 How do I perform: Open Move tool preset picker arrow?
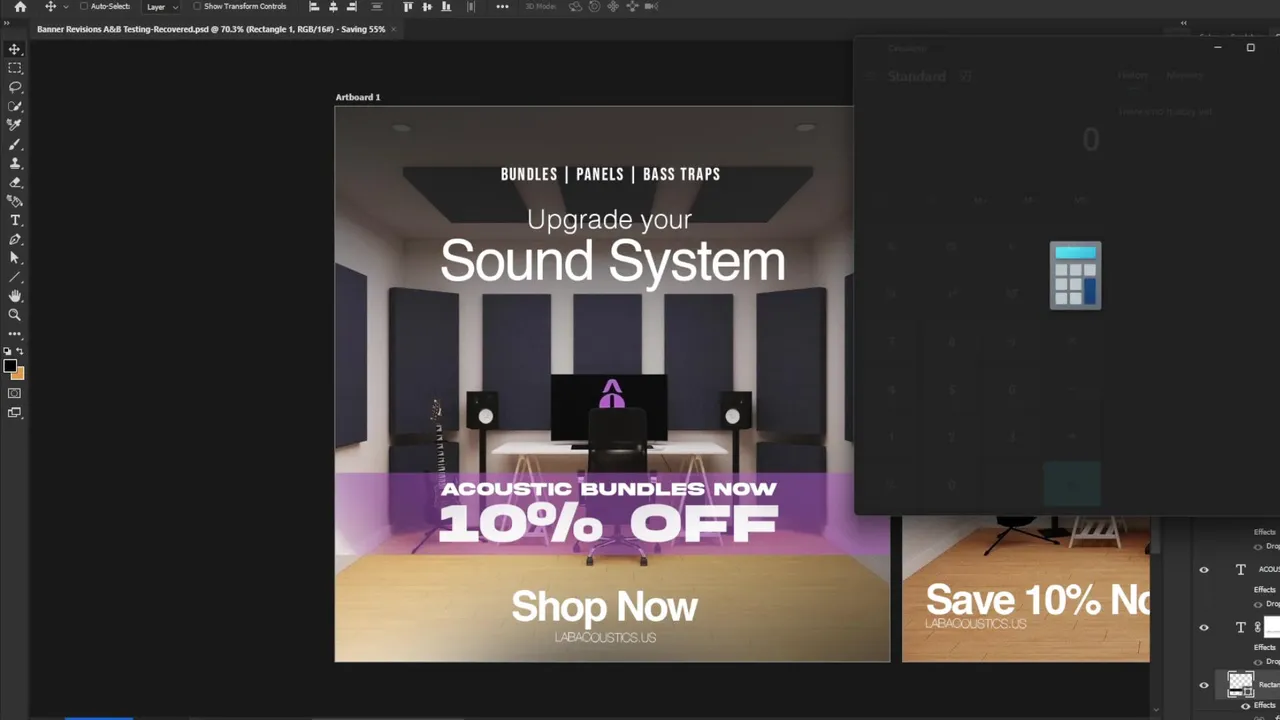pyautogui.click(x=66, y=6)
